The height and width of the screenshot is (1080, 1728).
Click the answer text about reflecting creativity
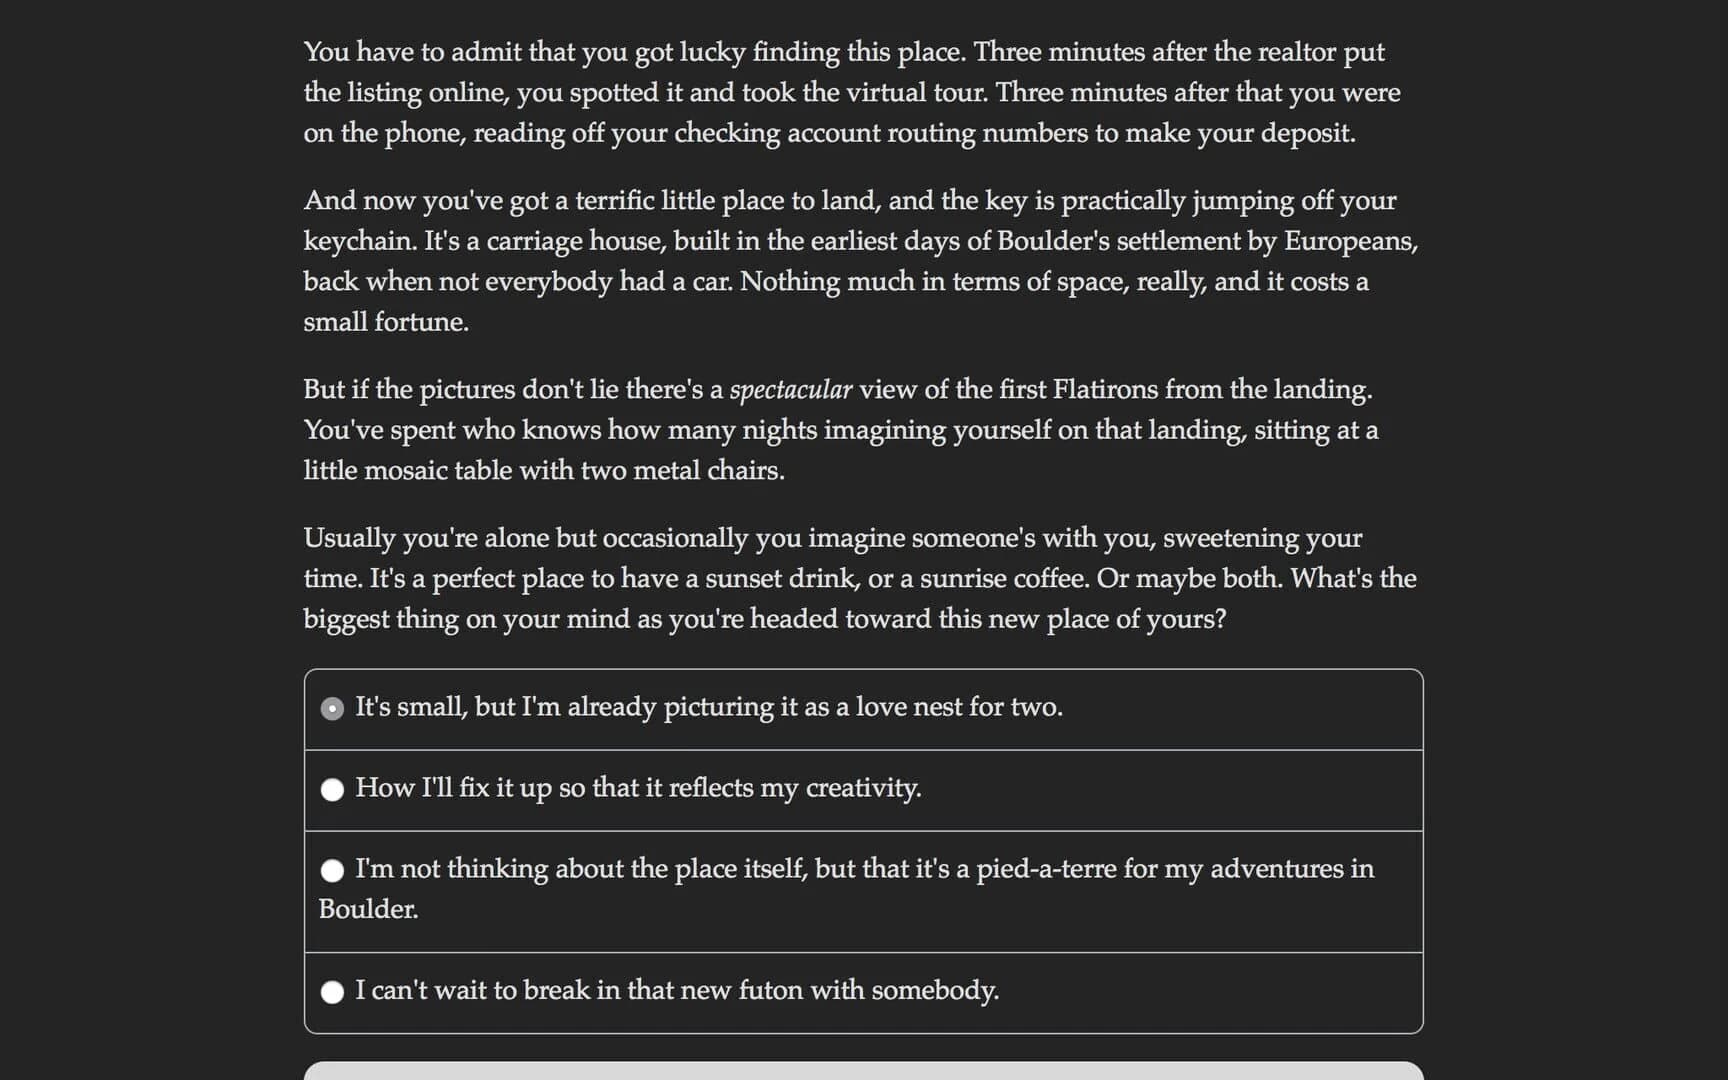pos(638,789)
